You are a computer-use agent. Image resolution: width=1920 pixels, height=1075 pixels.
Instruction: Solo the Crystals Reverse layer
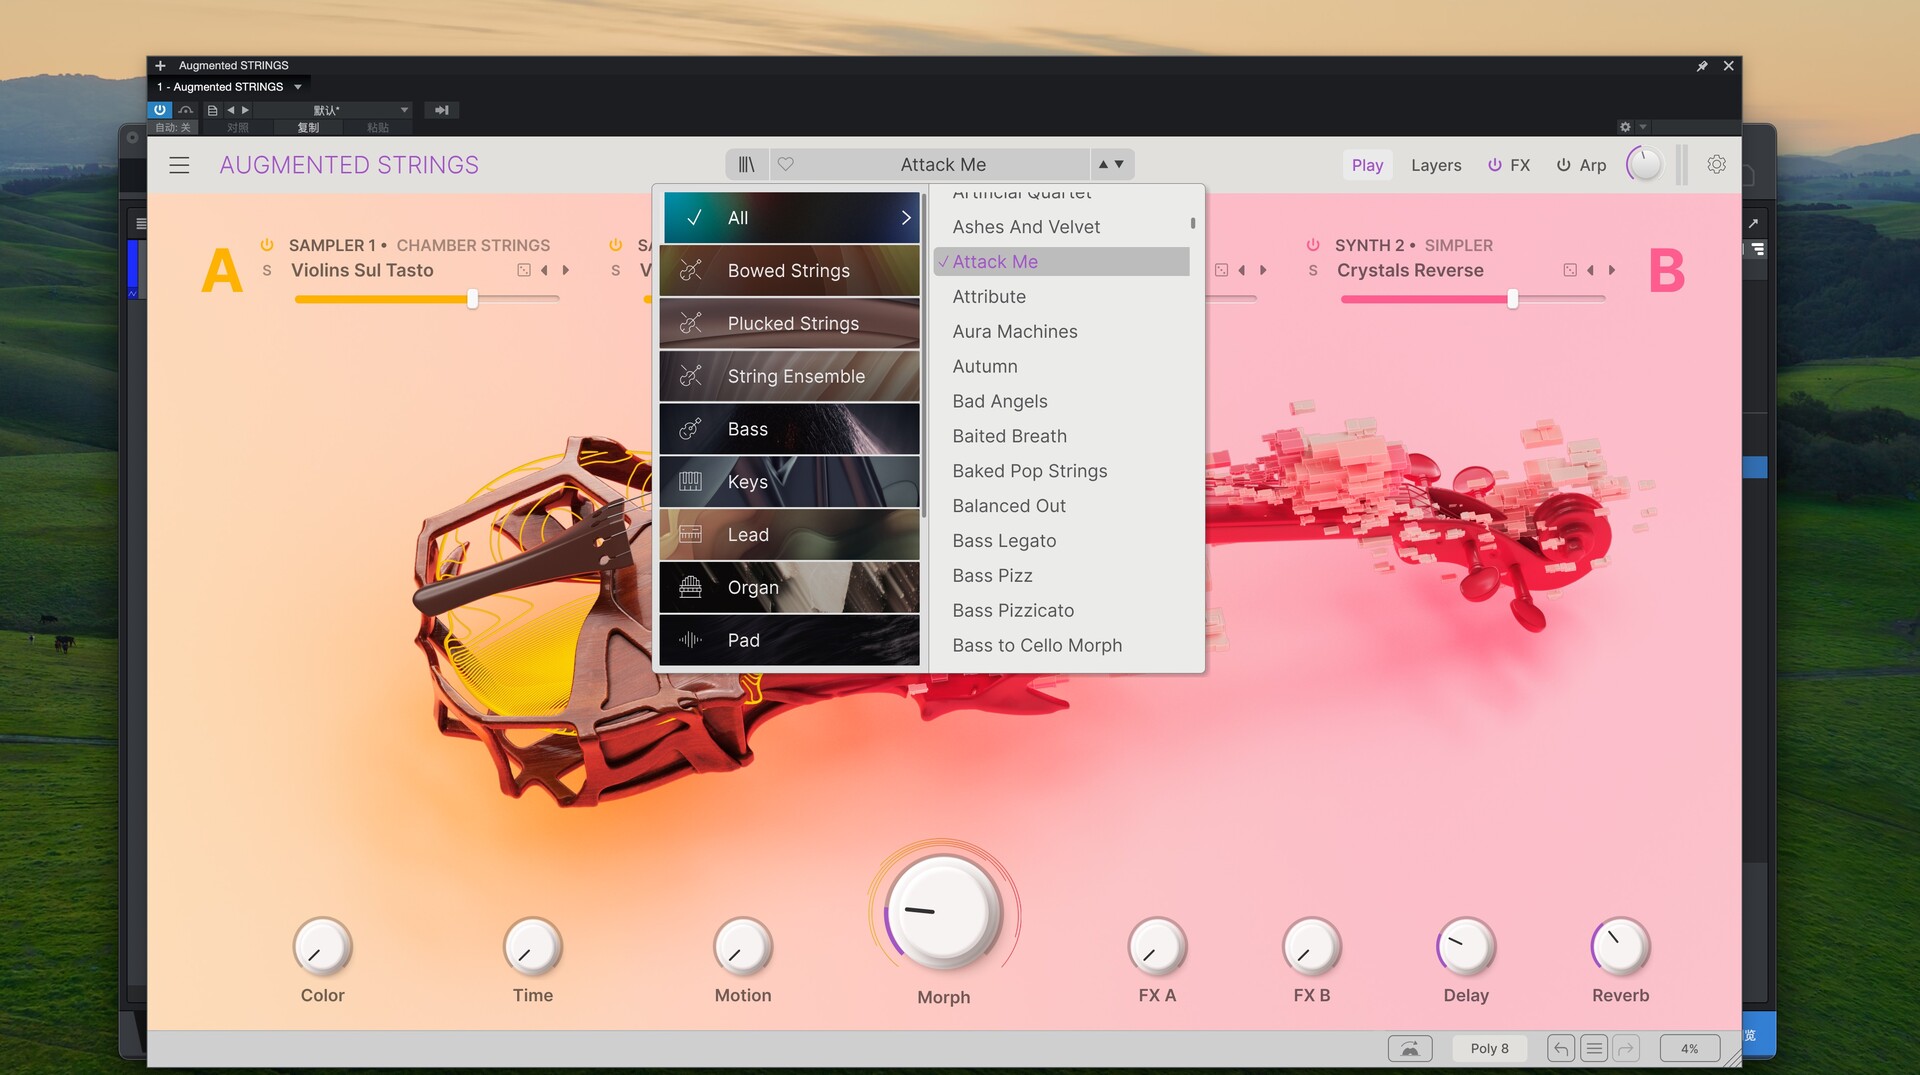1313,271
